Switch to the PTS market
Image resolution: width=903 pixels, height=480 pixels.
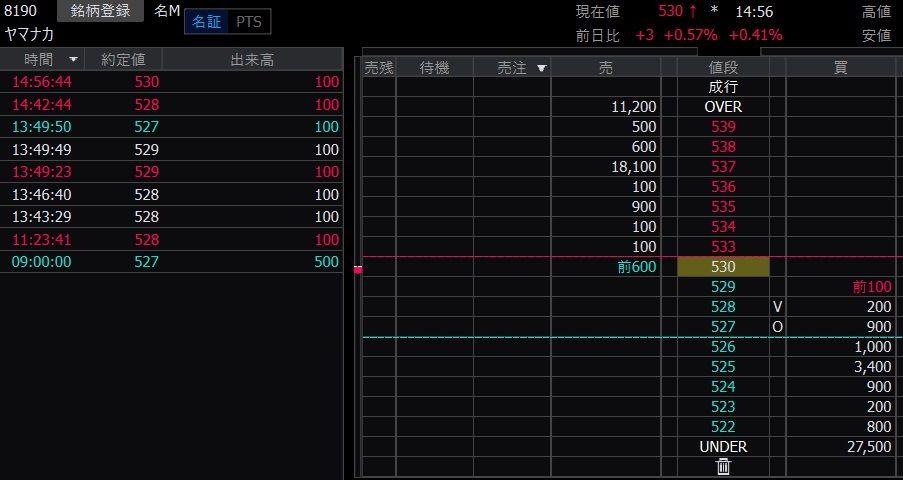pos(250,22)
